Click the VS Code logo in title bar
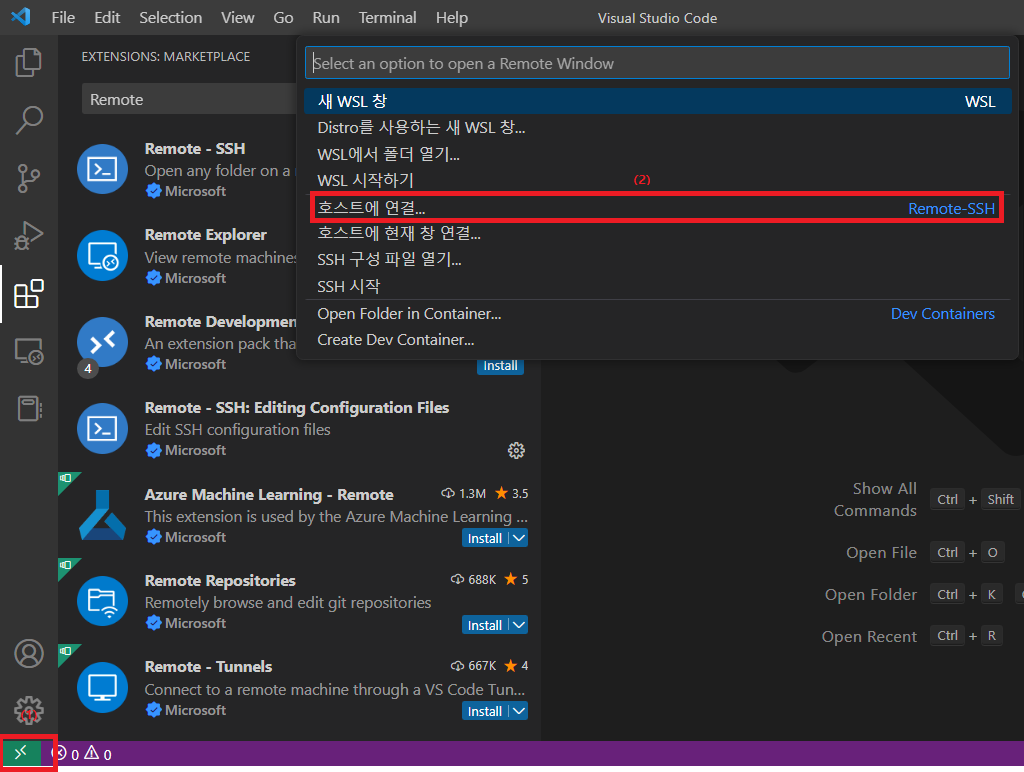This screenshot has height=772, width=1024. point(21,16)
